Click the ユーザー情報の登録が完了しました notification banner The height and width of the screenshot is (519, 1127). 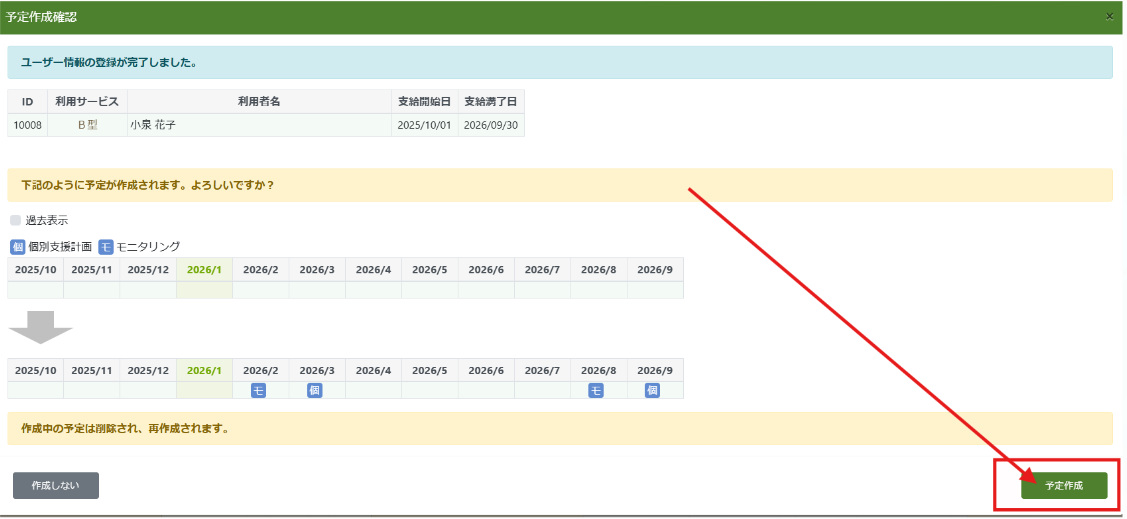click(560, 63)
